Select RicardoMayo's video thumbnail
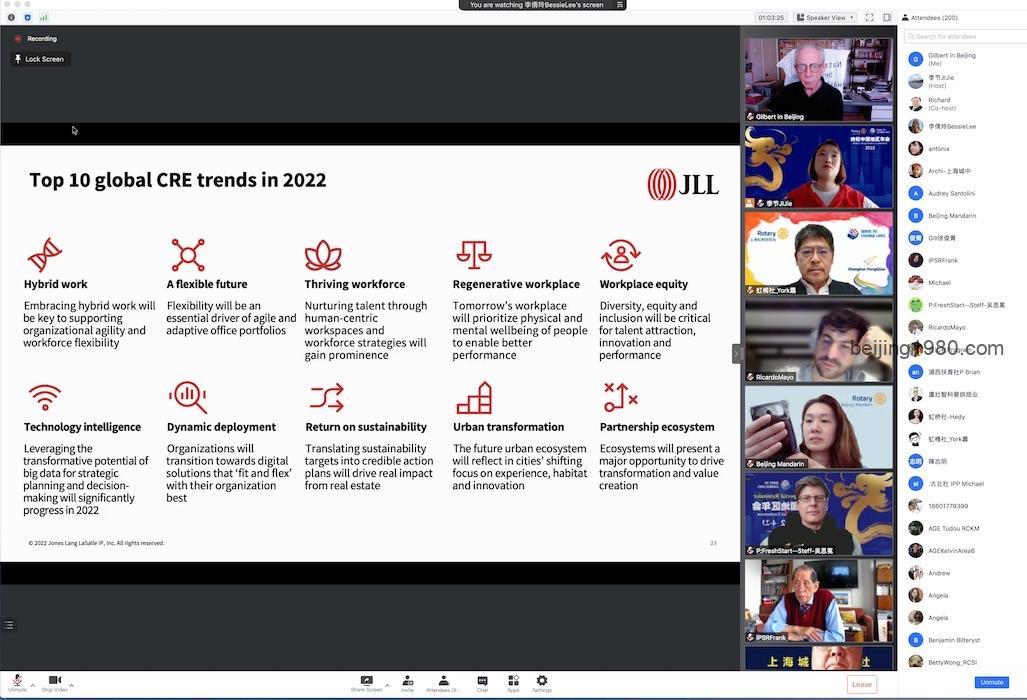The height and width of the screenshot is (700, 1027). pos(819,341)
